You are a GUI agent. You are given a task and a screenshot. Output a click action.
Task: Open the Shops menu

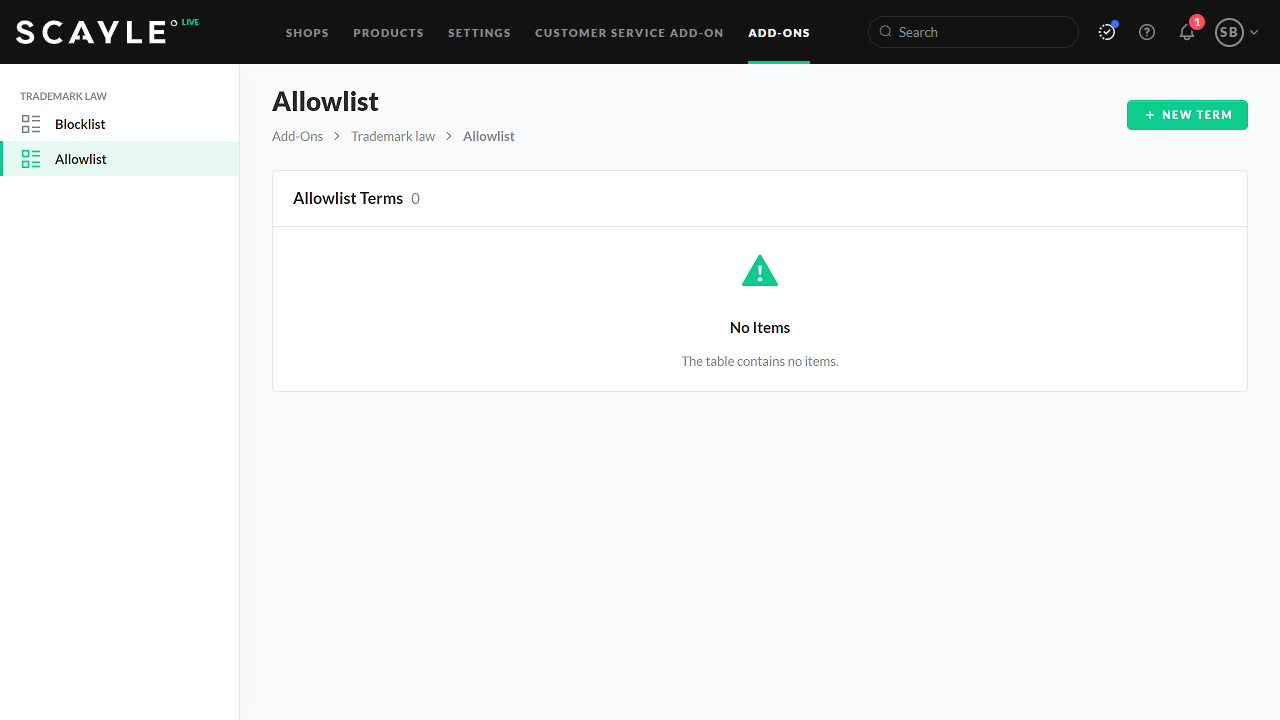[307, 33]
